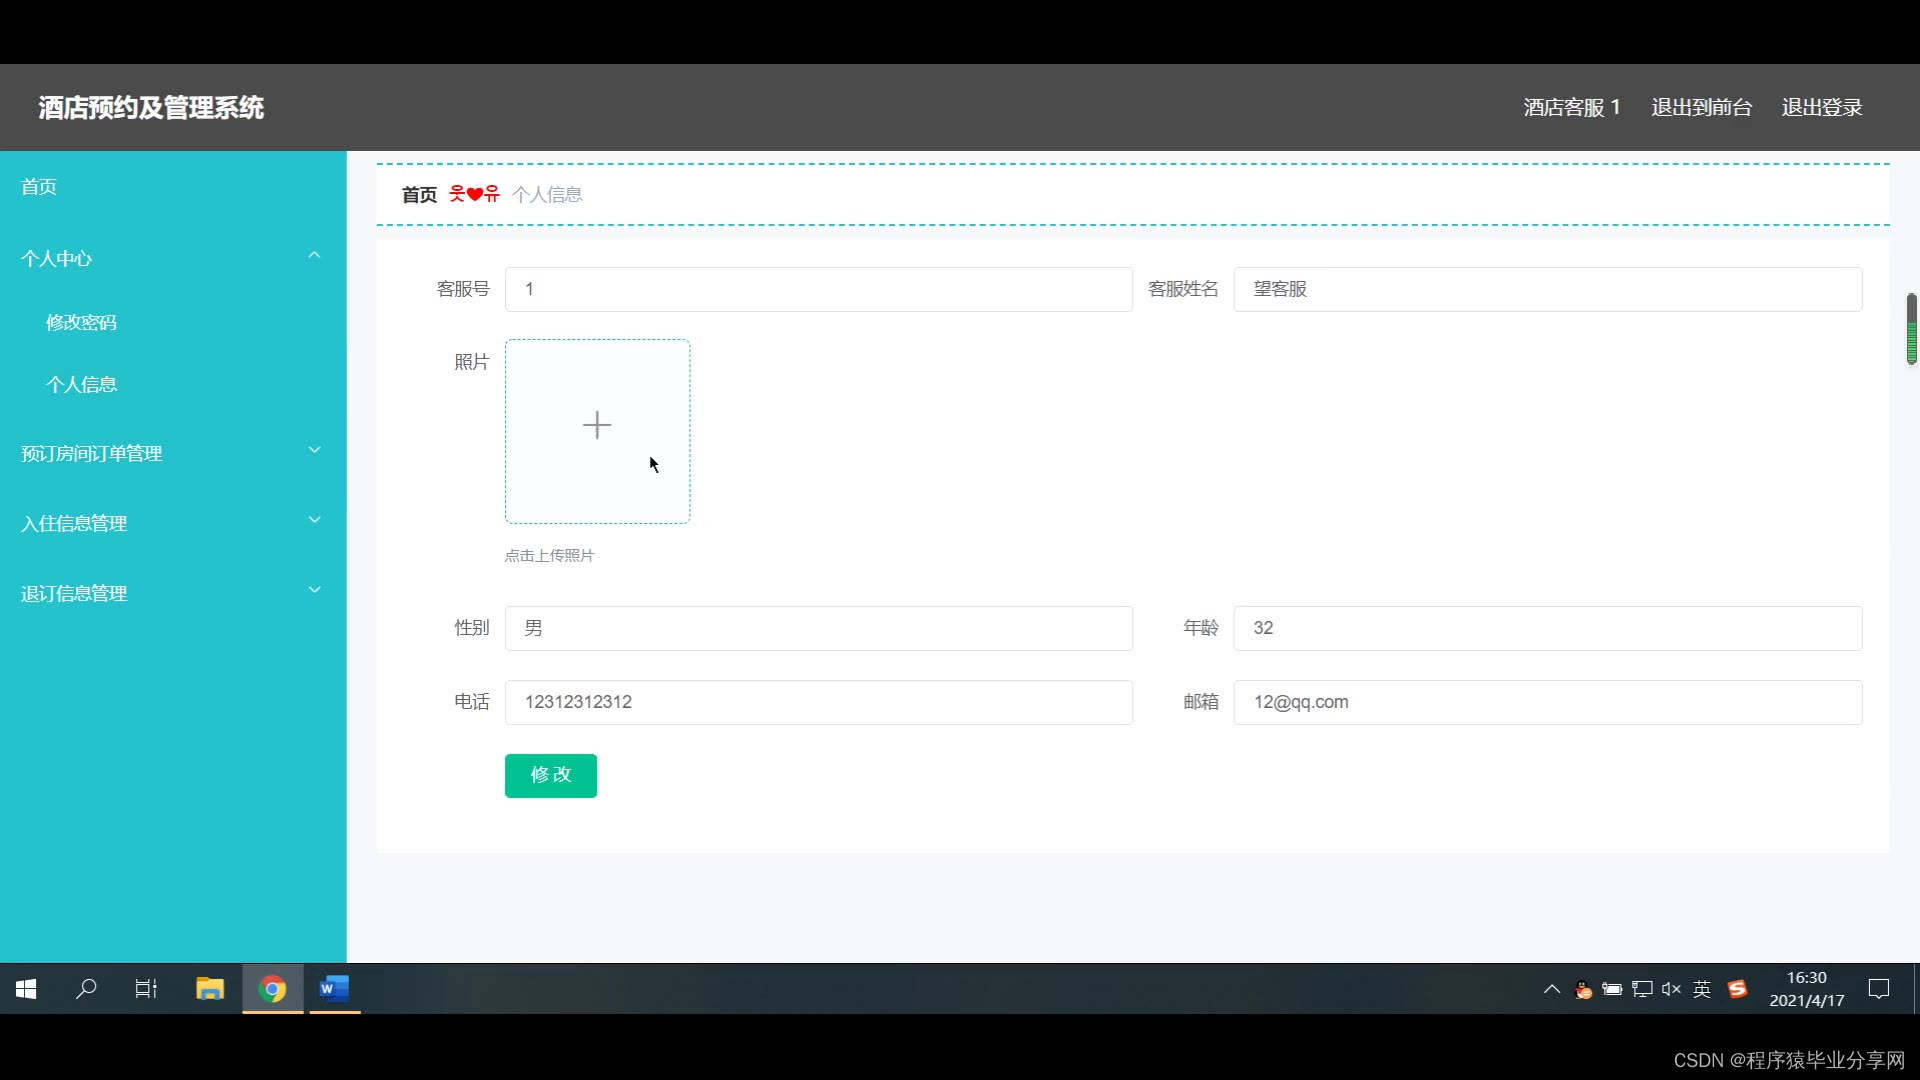Open 修改密码 in the sidebar

point(81,322)
